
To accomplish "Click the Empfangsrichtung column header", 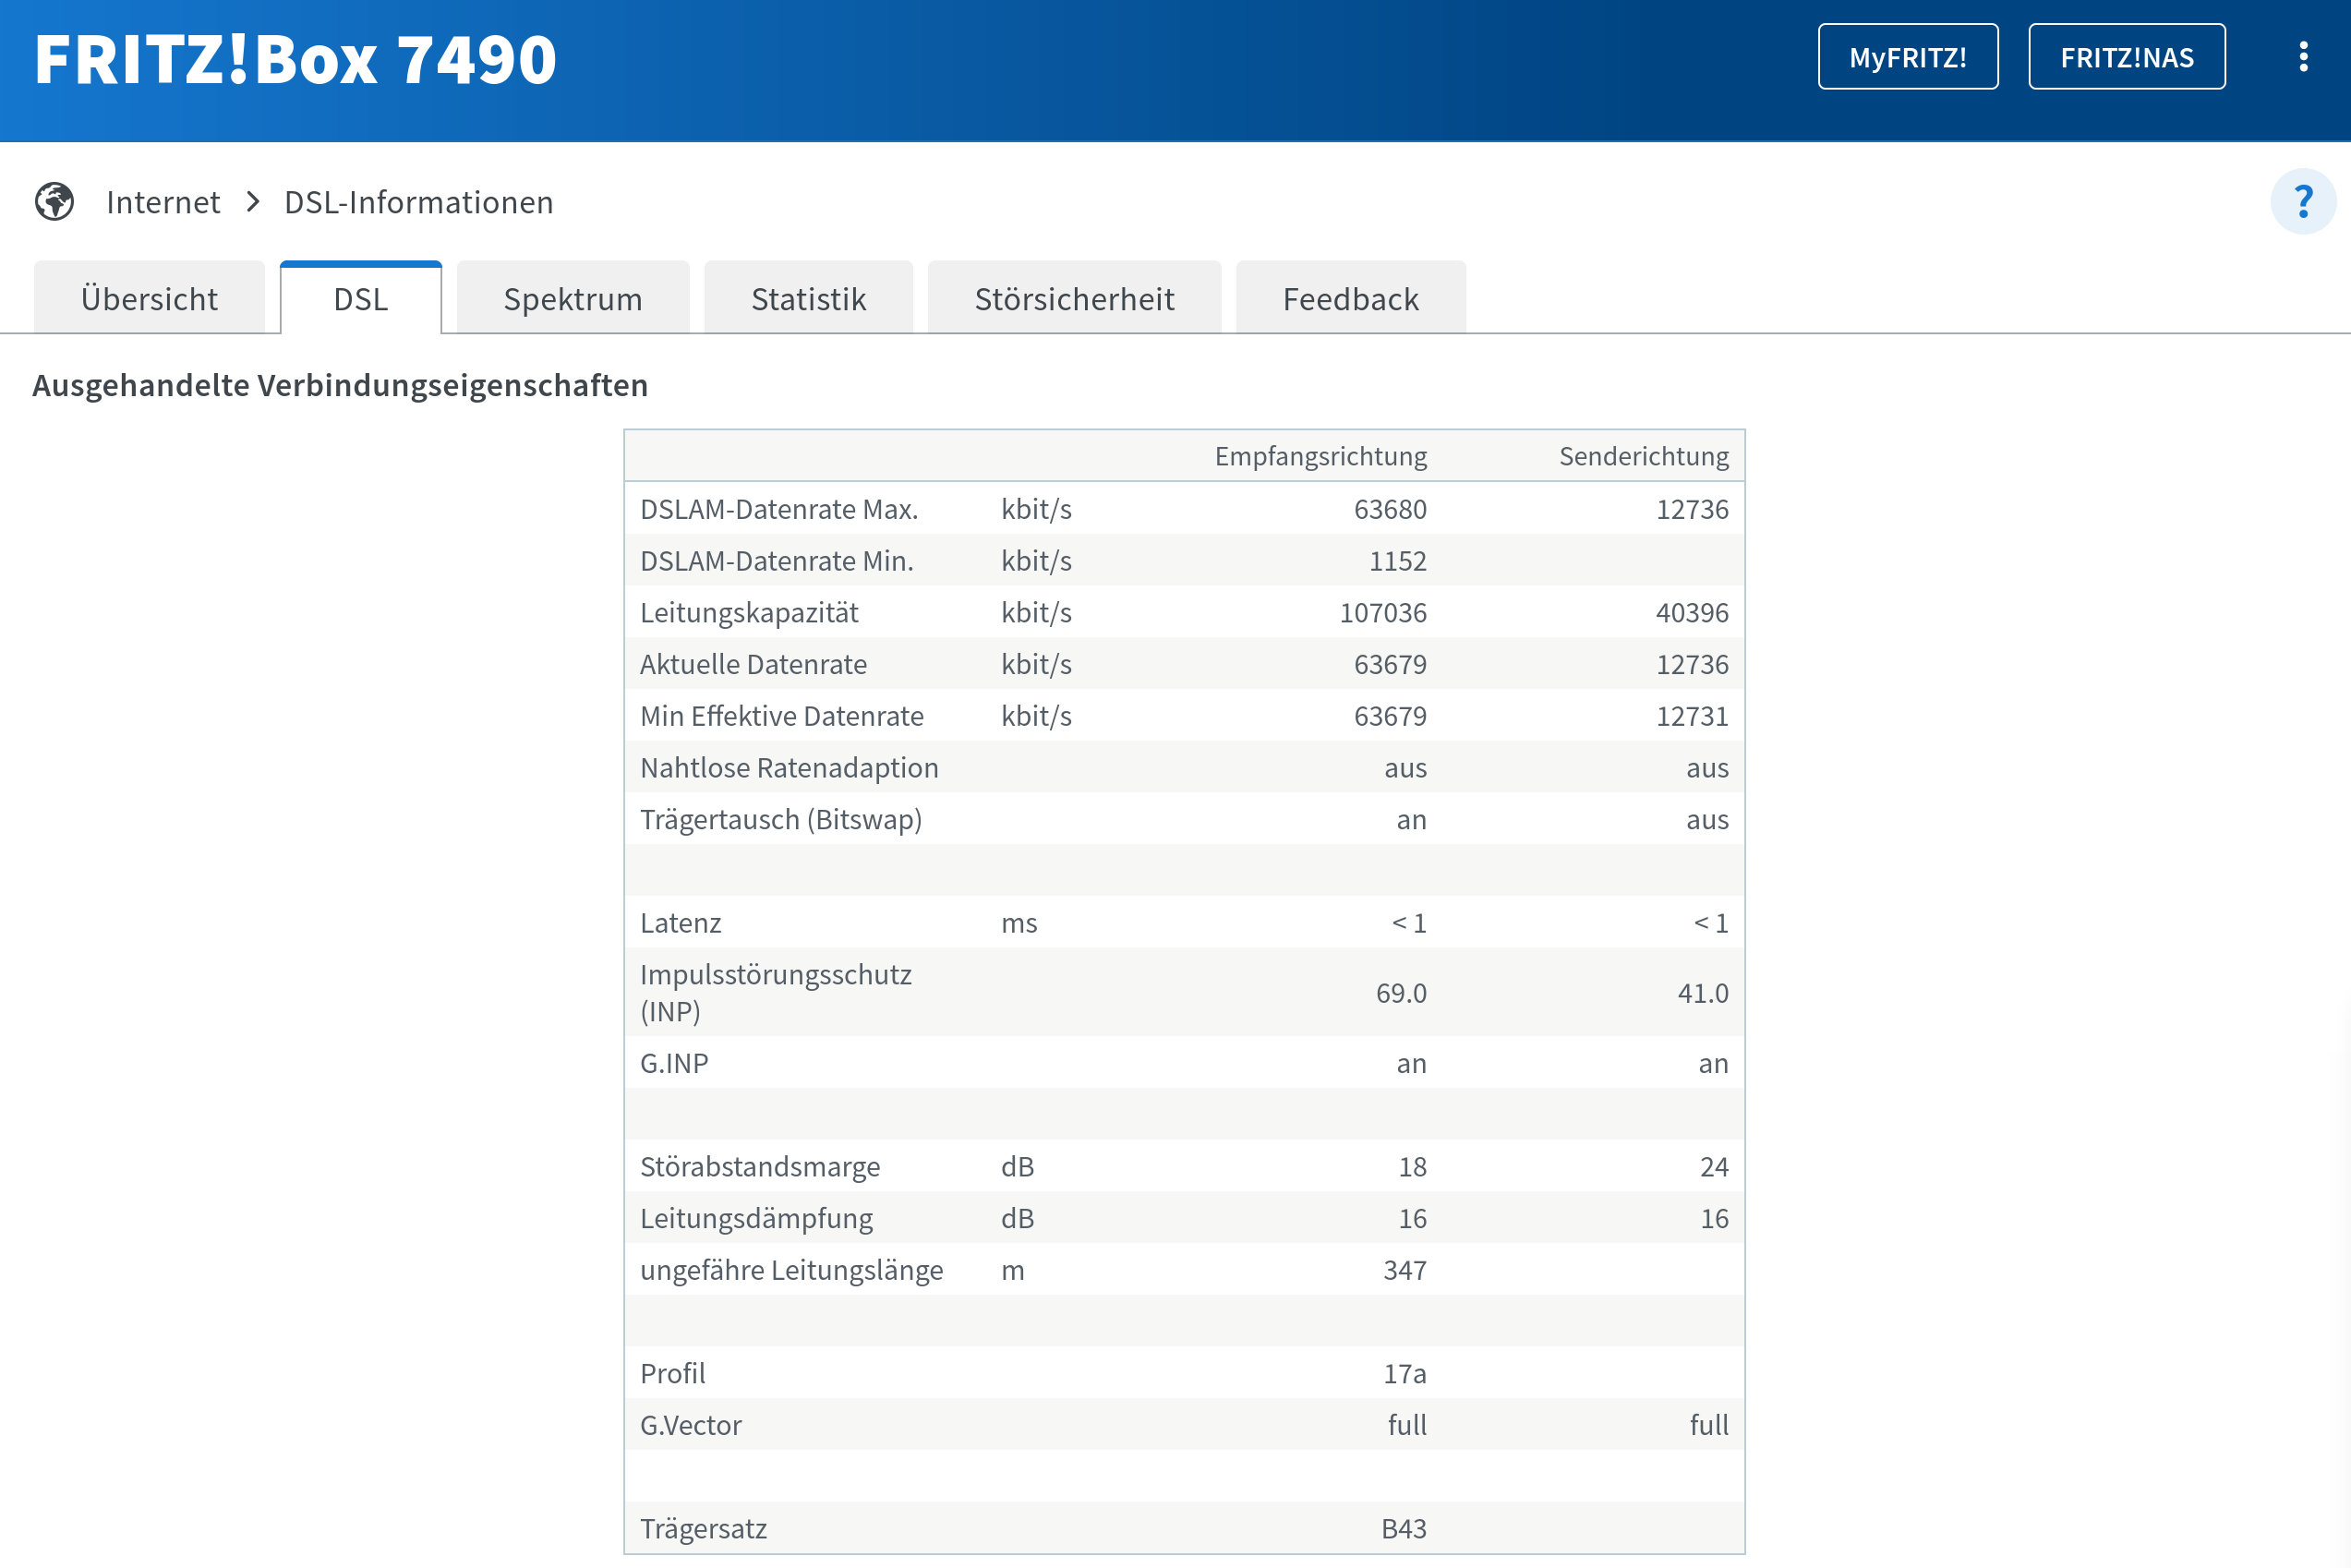I will coord(1320,456).
